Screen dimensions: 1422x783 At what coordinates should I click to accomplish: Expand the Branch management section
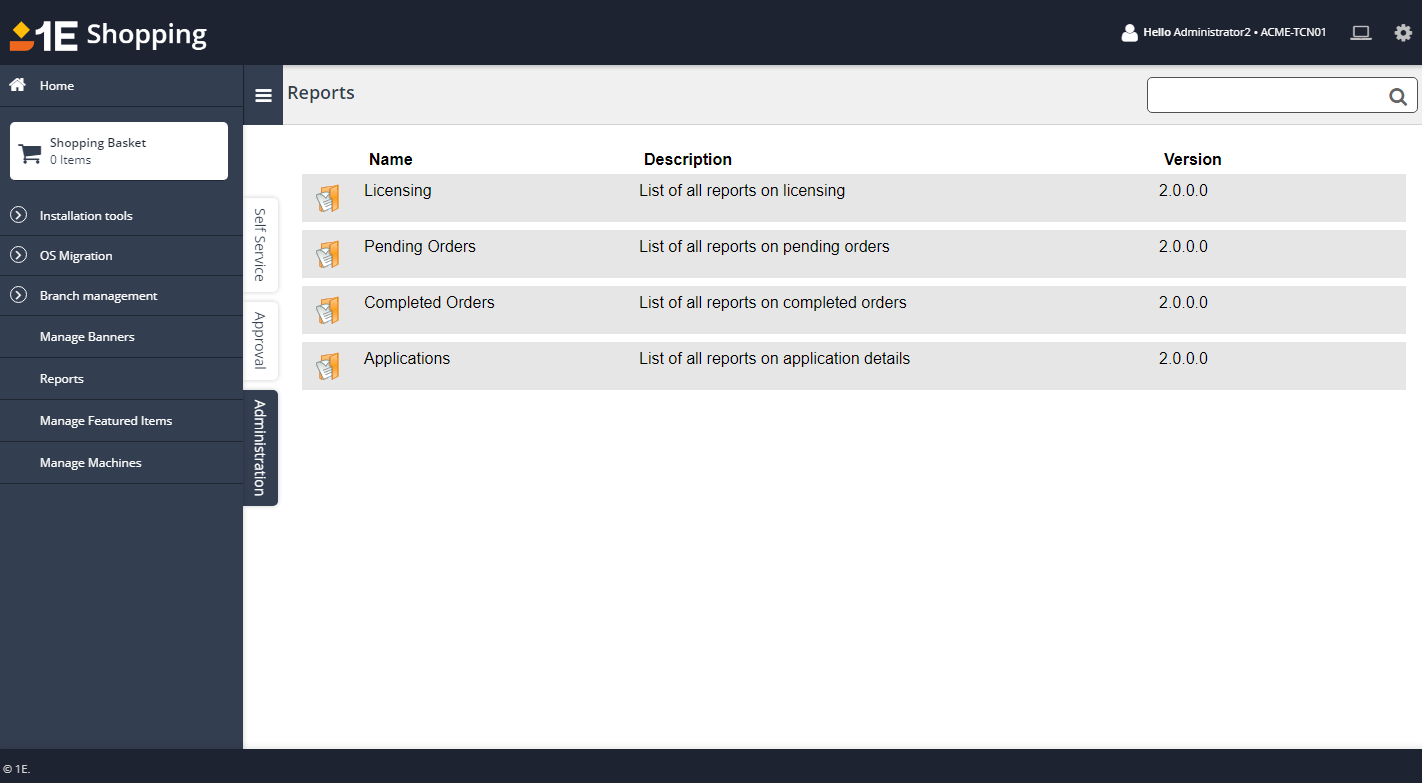(98, 296)
